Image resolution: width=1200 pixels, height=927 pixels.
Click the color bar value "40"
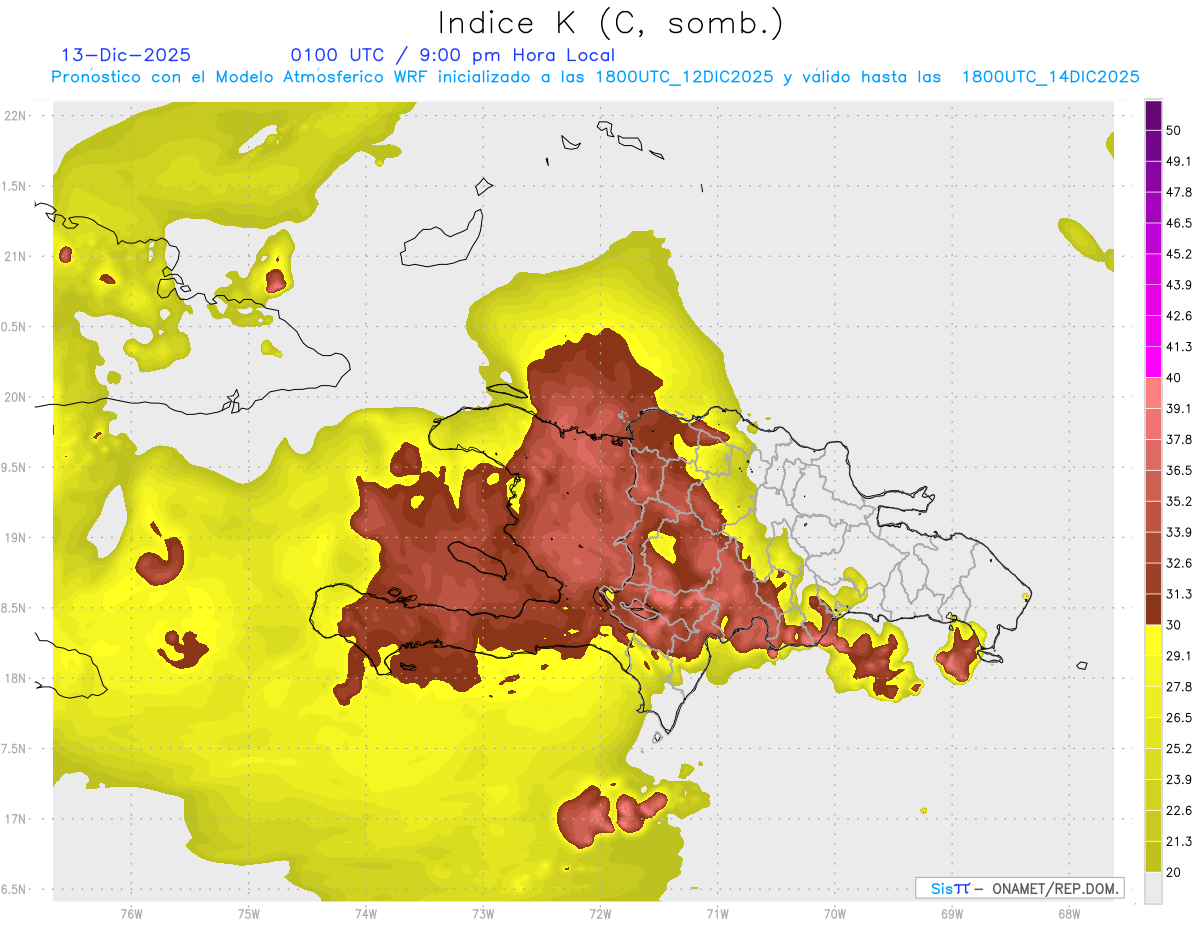point(1173,377)
